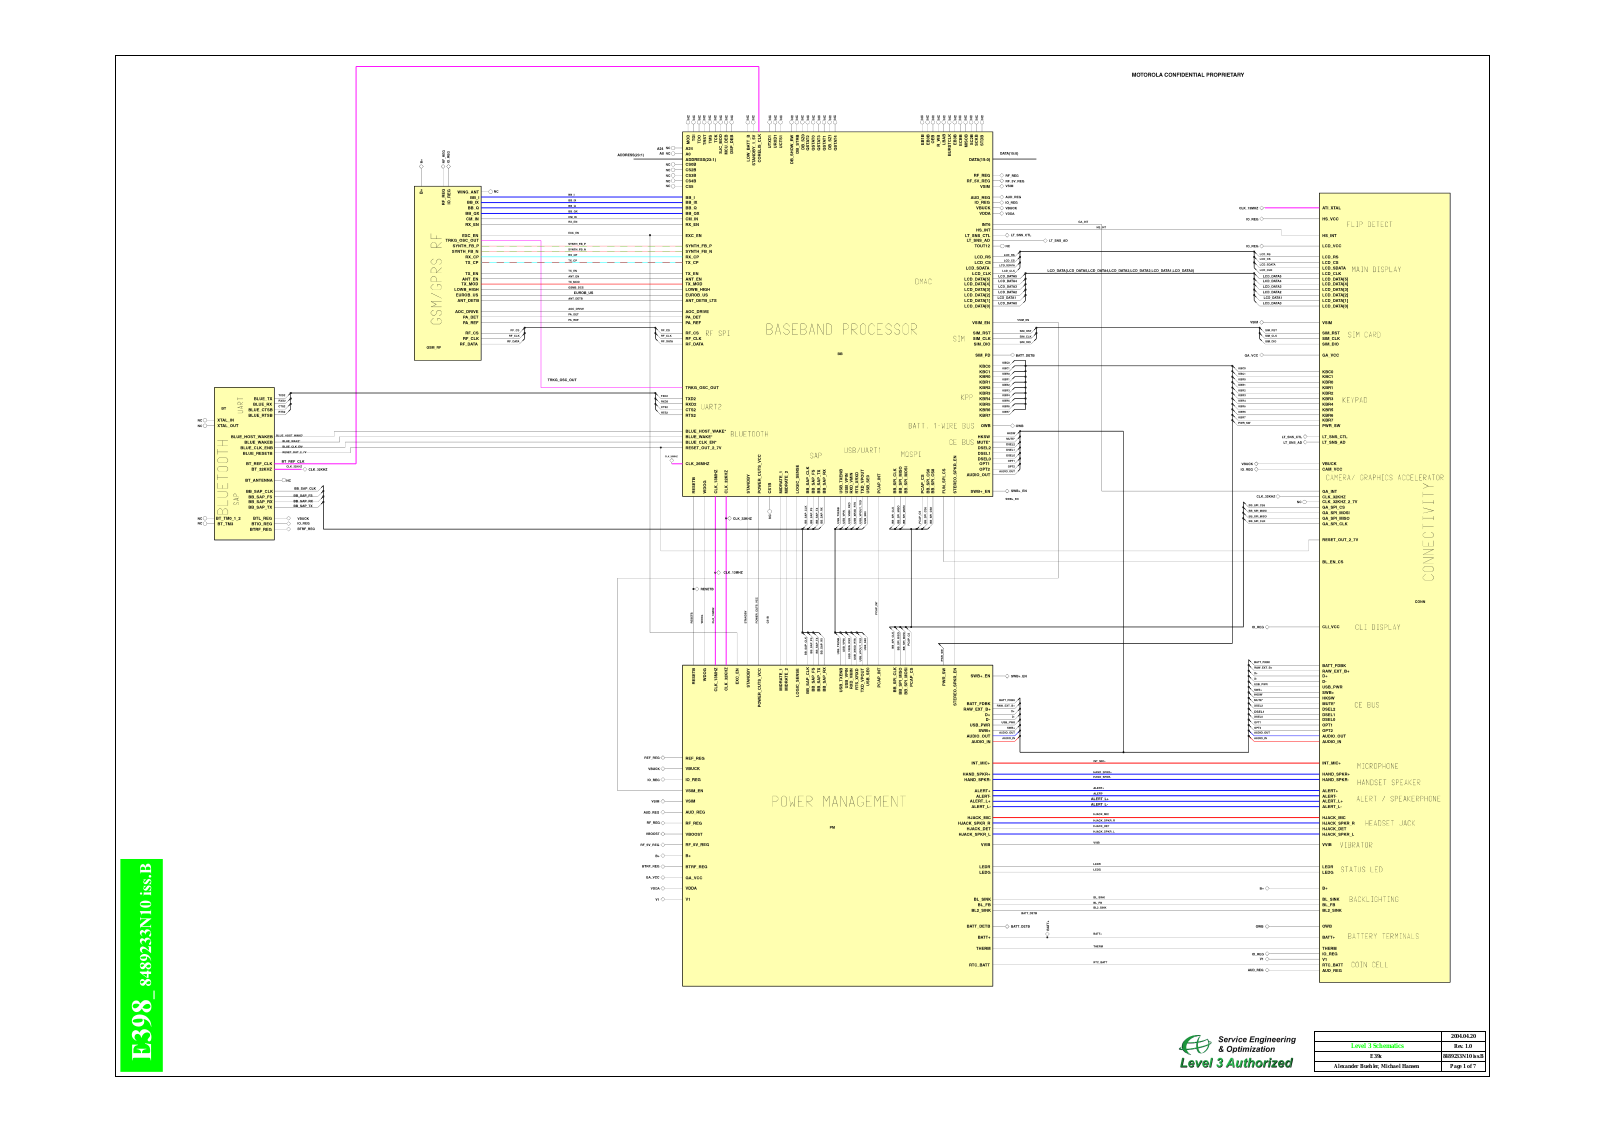
Task: Click the 'Page 1 of 7' cell
Action: point(1462,1066)
